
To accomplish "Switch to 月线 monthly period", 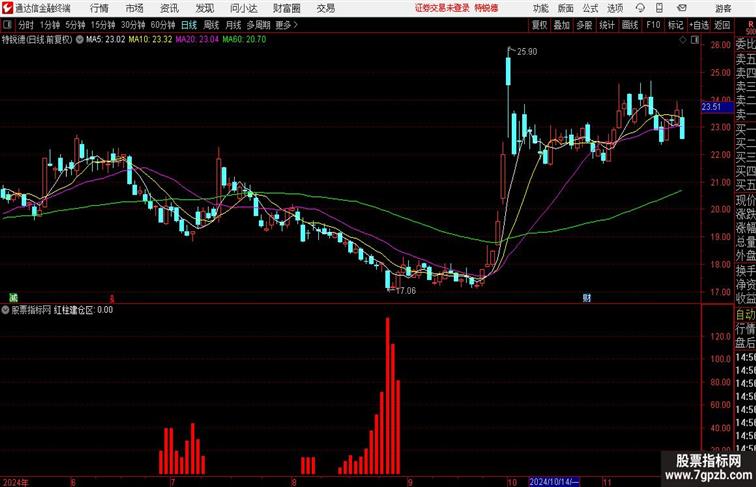I will (233, 25).
